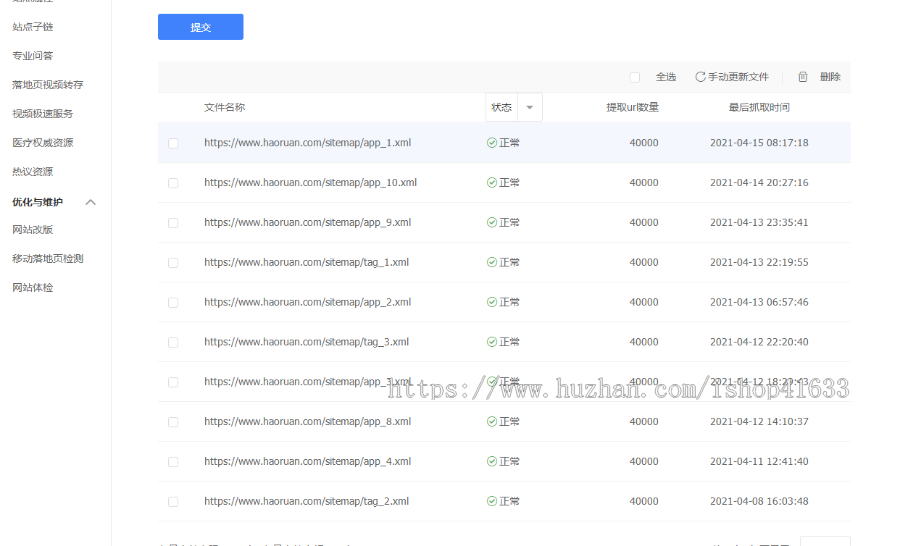Click the app_4.xml sitemap URL
Screen dimensions: 900x546
tap(308, 461)
